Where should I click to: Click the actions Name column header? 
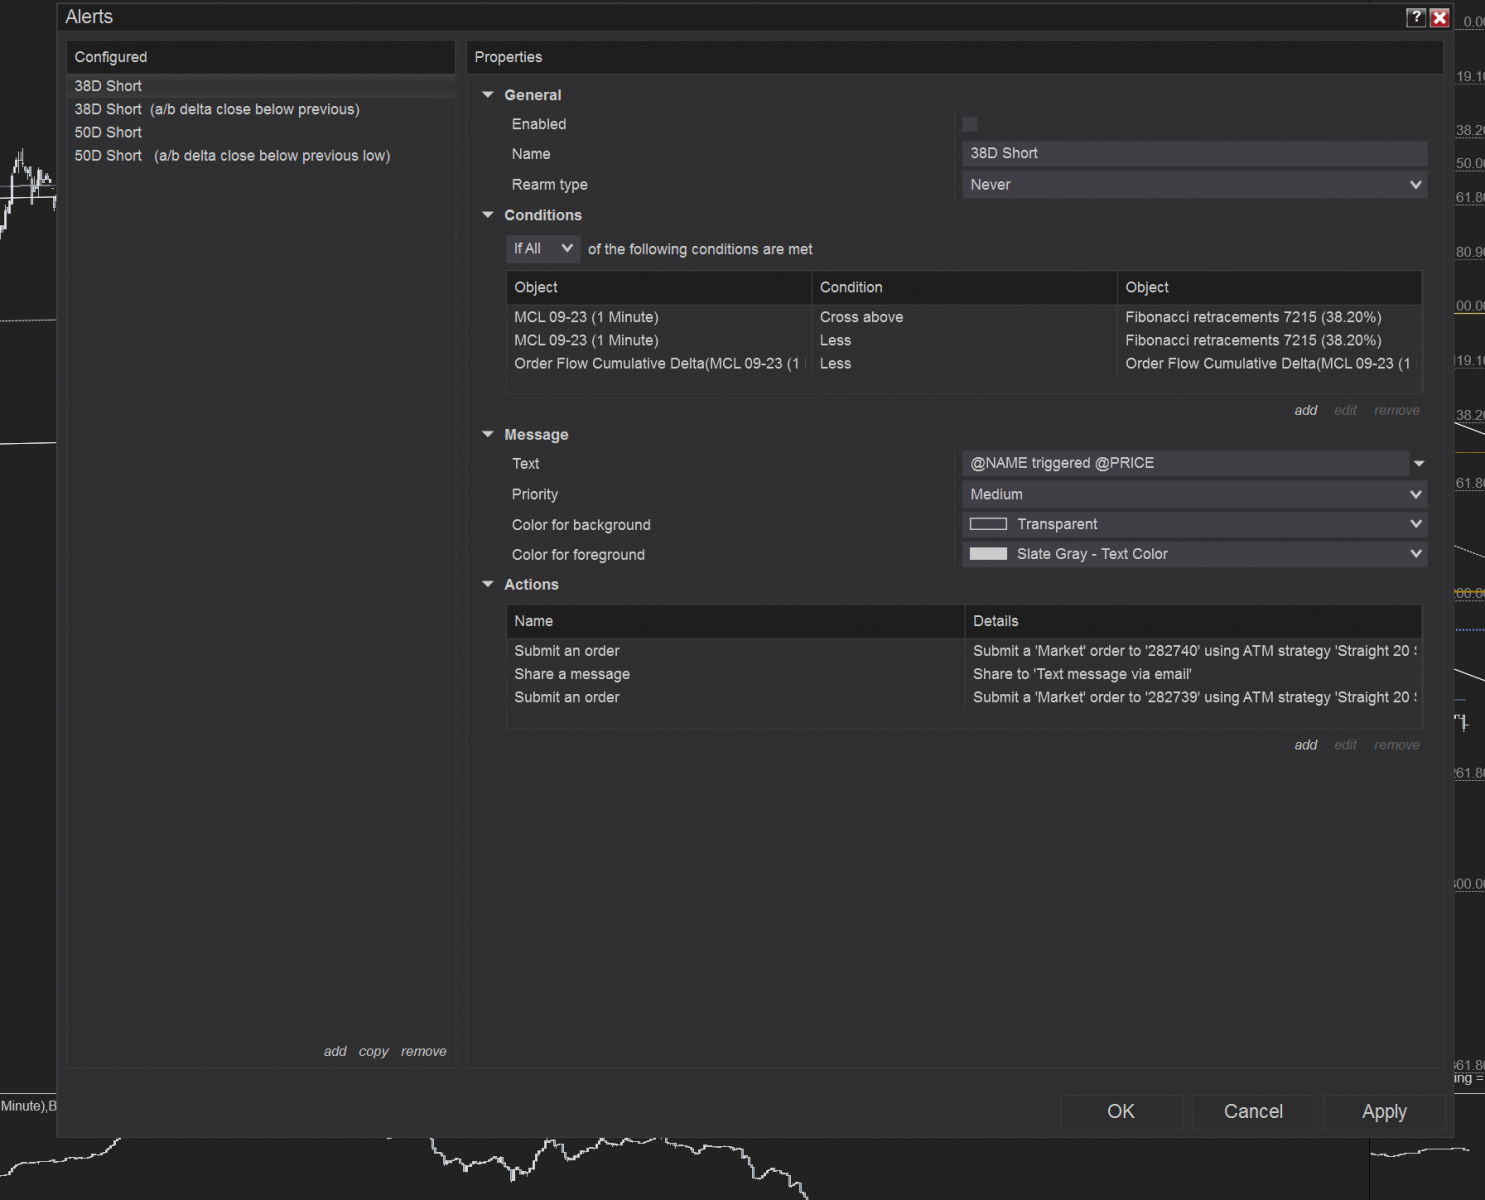[735, 621]
